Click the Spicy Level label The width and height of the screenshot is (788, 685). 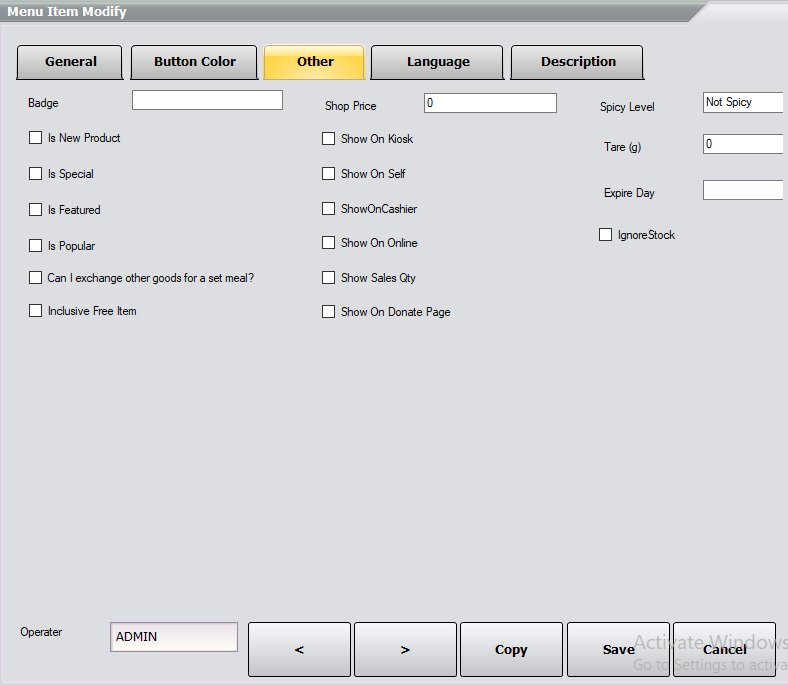click(x=627, y=107)
